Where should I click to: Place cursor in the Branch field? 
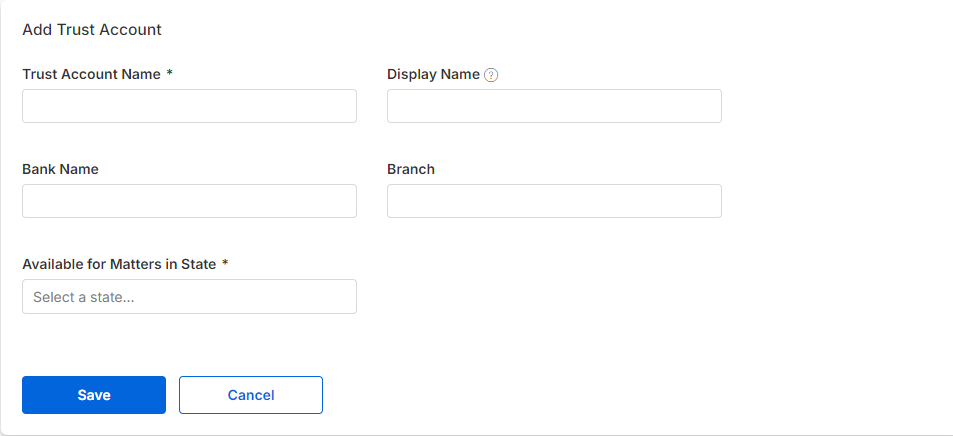pyautogui.click(x=554, y=201)
